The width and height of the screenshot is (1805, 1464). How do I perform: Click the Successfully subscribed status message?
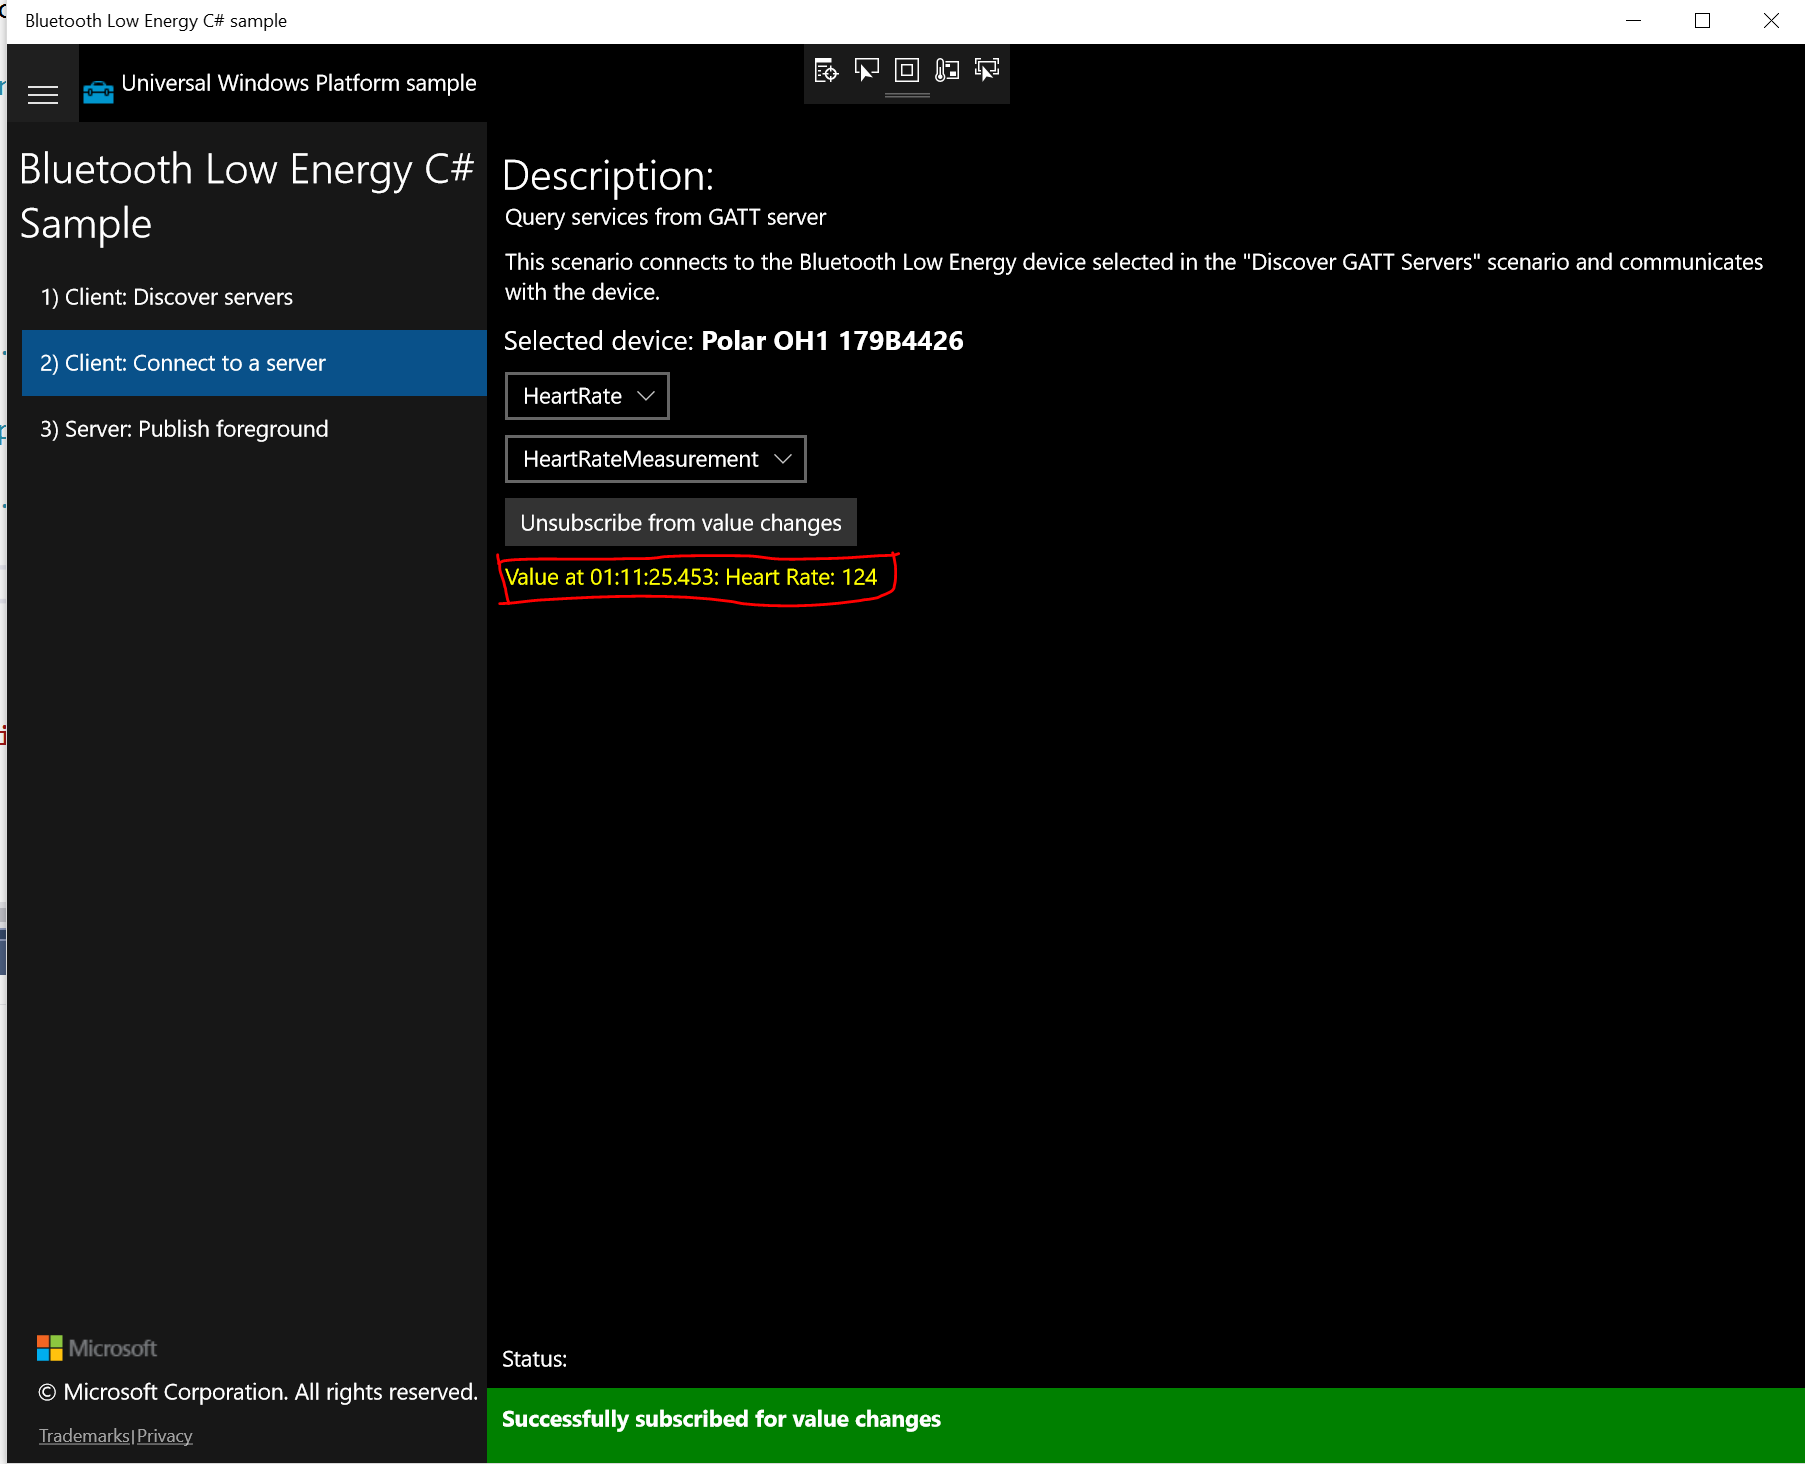(721, 1419)
